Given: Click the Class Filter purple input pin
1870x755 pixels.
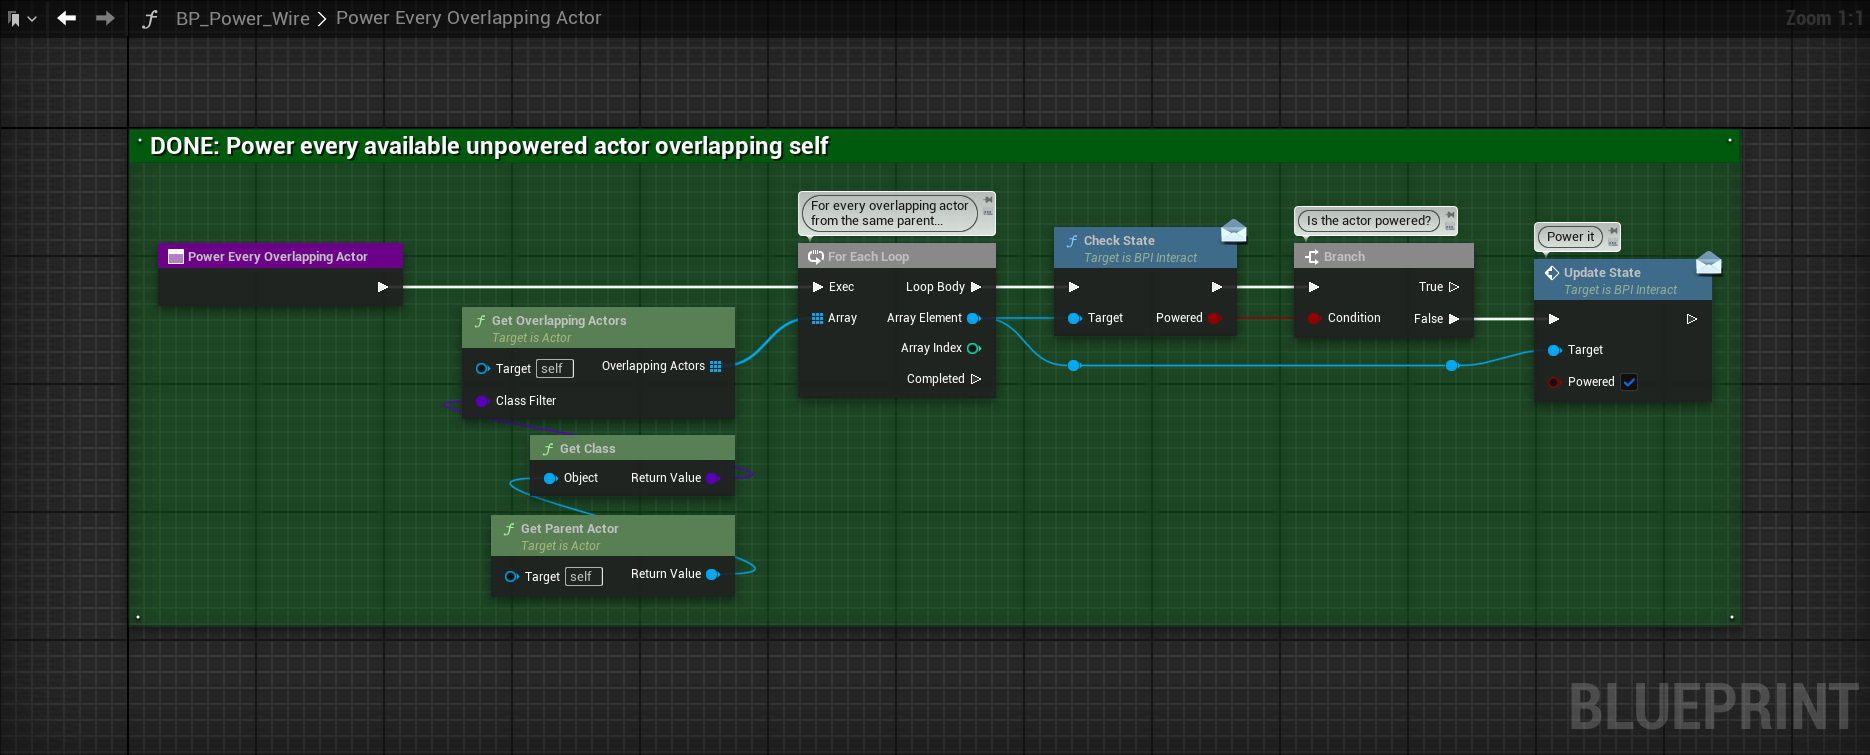Looking at the screenshot, I should [482, 401].
